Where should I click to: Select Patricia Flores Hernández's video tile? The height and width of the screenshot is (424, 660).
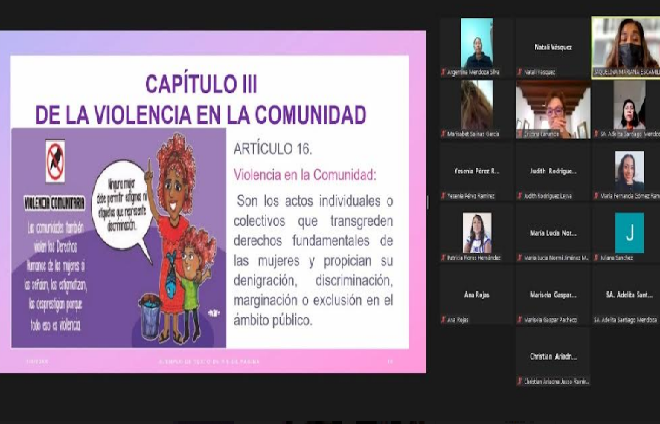(476, 232)
